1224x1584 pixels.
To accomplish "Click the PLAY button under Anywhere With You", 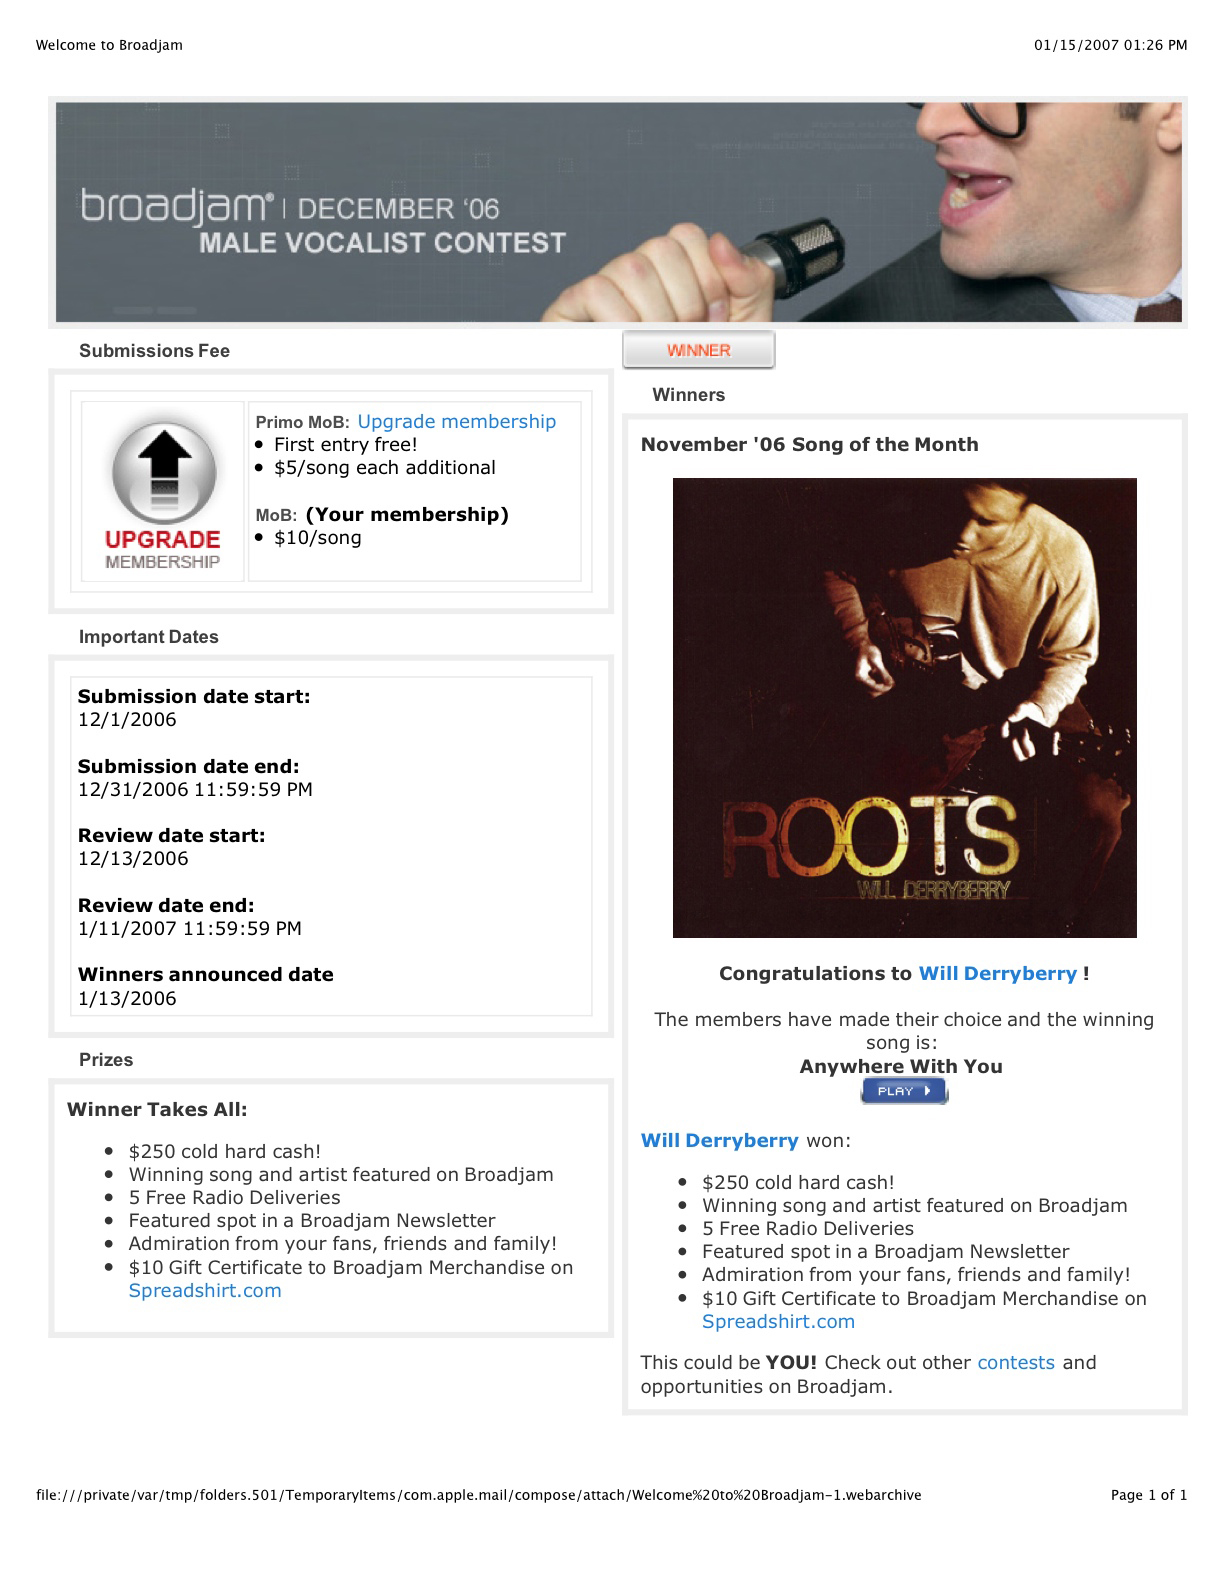I will coord(904,1091).
